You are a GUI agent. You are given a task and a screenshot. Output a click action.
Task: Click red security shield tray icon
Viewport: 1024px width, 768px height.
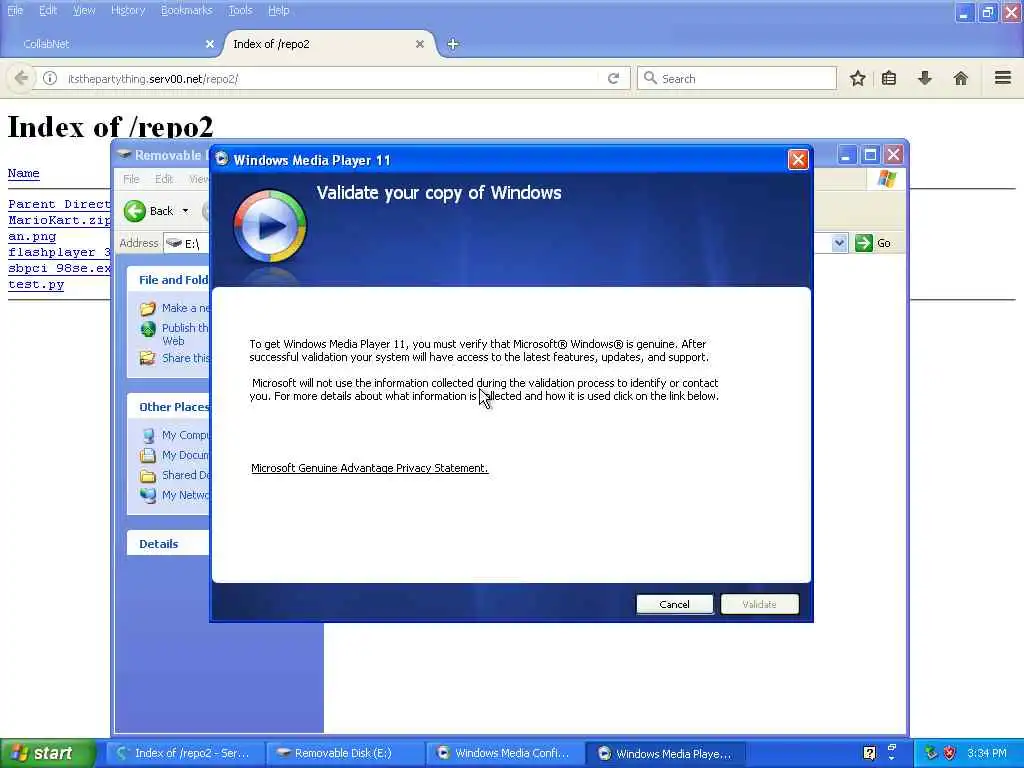(950, 753)
